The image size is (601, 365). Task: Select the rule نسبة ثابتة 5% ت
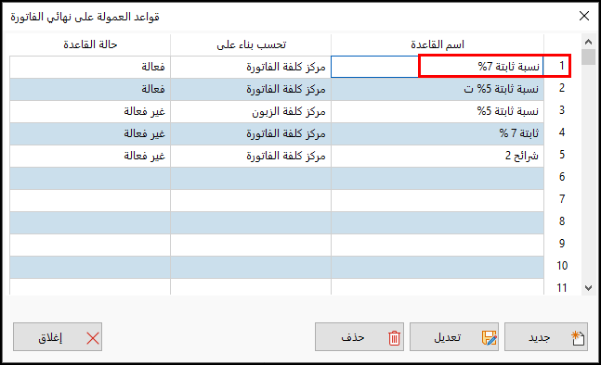coord(437,89)
